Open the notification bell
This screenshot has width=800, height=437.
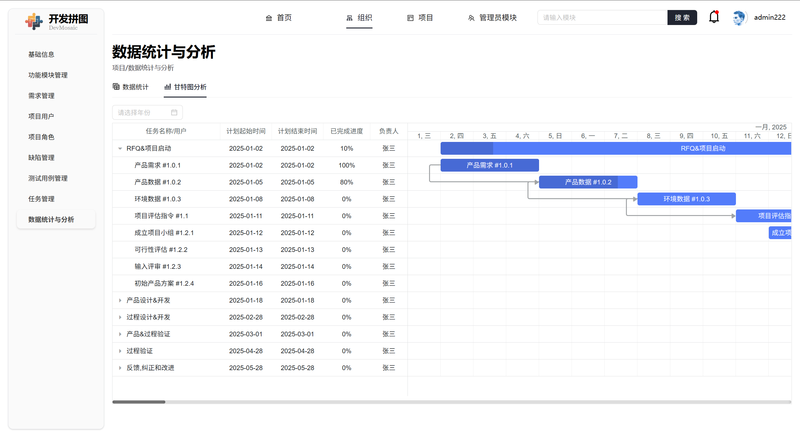tap(714, 17)
